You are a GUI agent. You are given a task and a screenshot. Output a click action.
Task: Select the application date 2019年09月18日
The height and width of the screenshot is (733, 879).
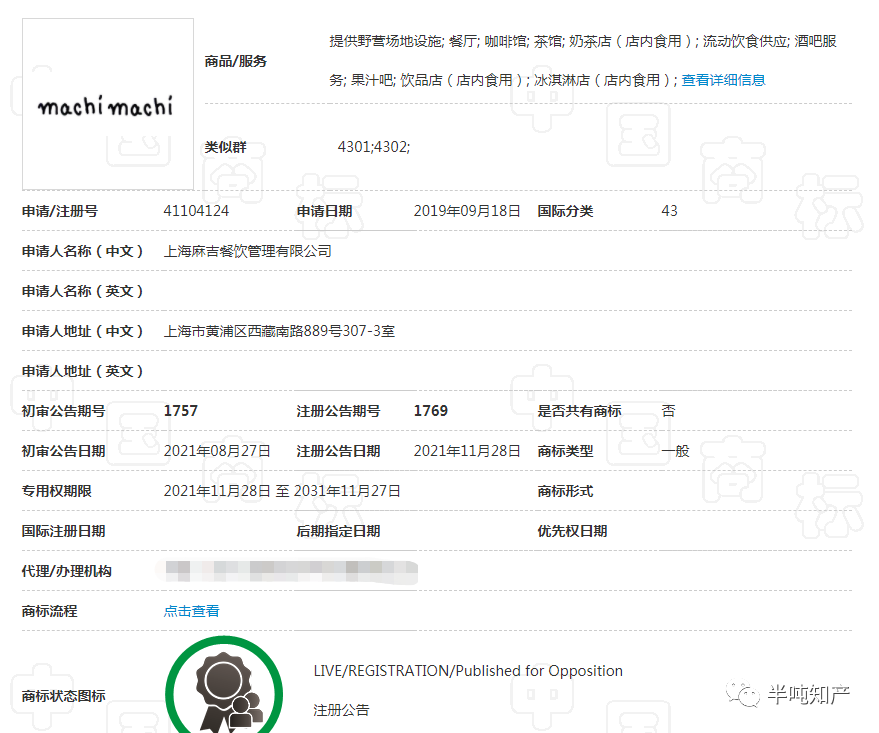[467, 211]
